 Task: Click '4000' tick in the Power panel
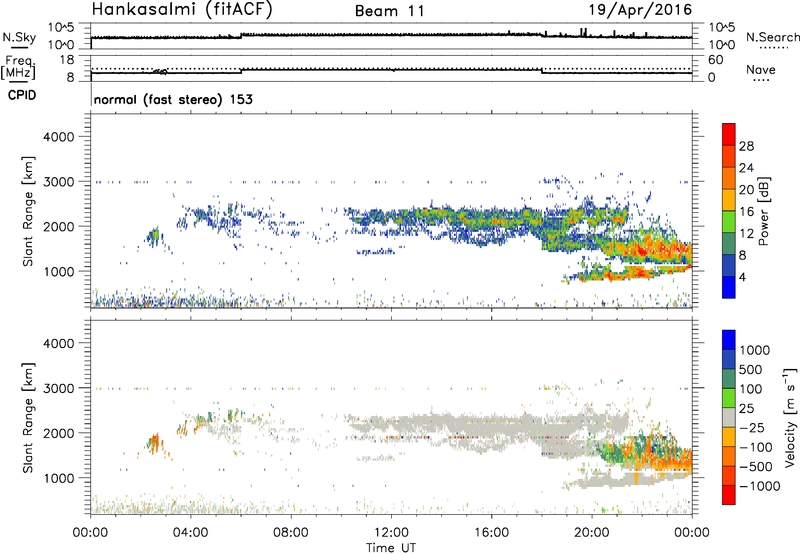point(59,137)
